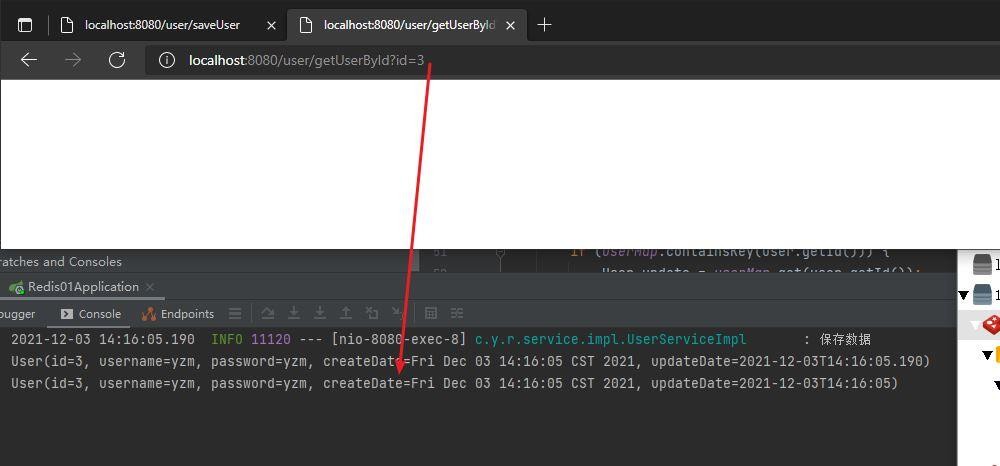Reload the getUserById page
1000x466 pixels.
click(117, 60)
